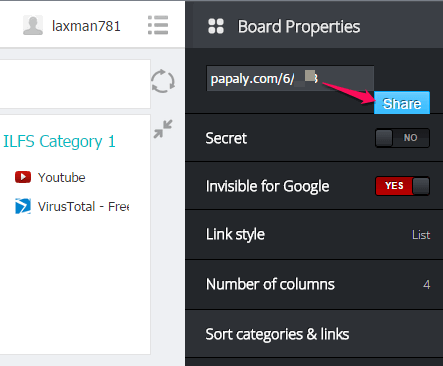Open the Youtube bookmark link
Viewport: 443px width, 366px height.
coord(62,177)
